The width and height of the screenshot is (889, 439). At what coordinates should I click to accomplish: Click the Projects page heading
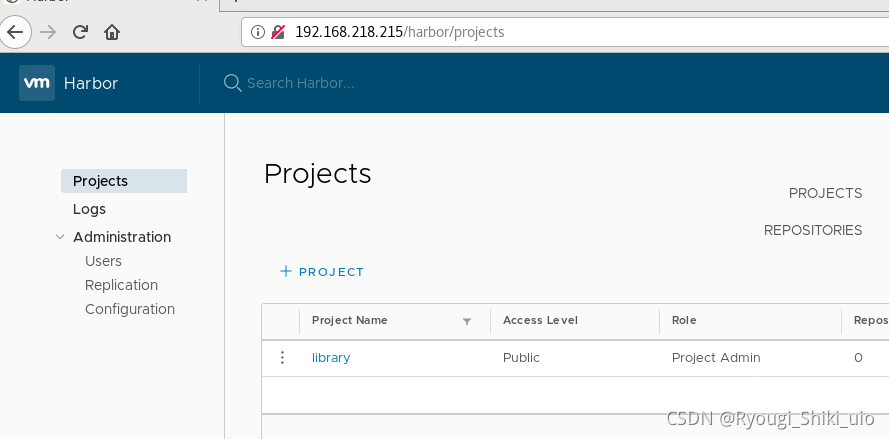318,174
